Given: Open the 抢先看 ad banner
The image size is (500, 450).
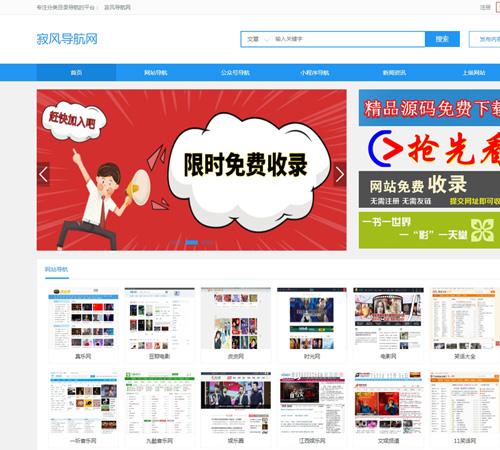Looking at the screenshot, I should pyautogui.click(x=429, y=149).
